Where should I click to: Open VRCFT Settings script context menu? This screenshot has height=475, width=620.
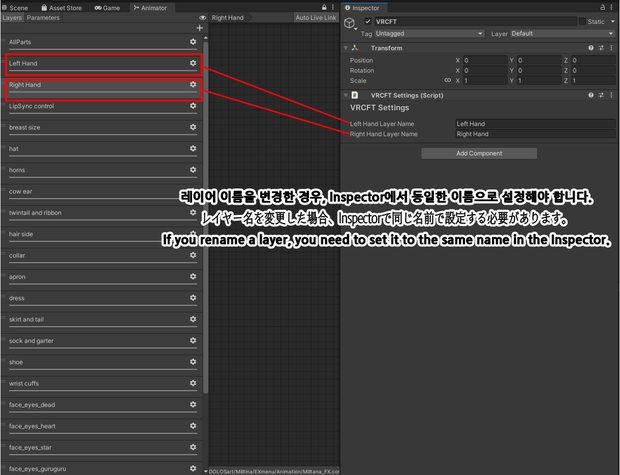[611, 95]
